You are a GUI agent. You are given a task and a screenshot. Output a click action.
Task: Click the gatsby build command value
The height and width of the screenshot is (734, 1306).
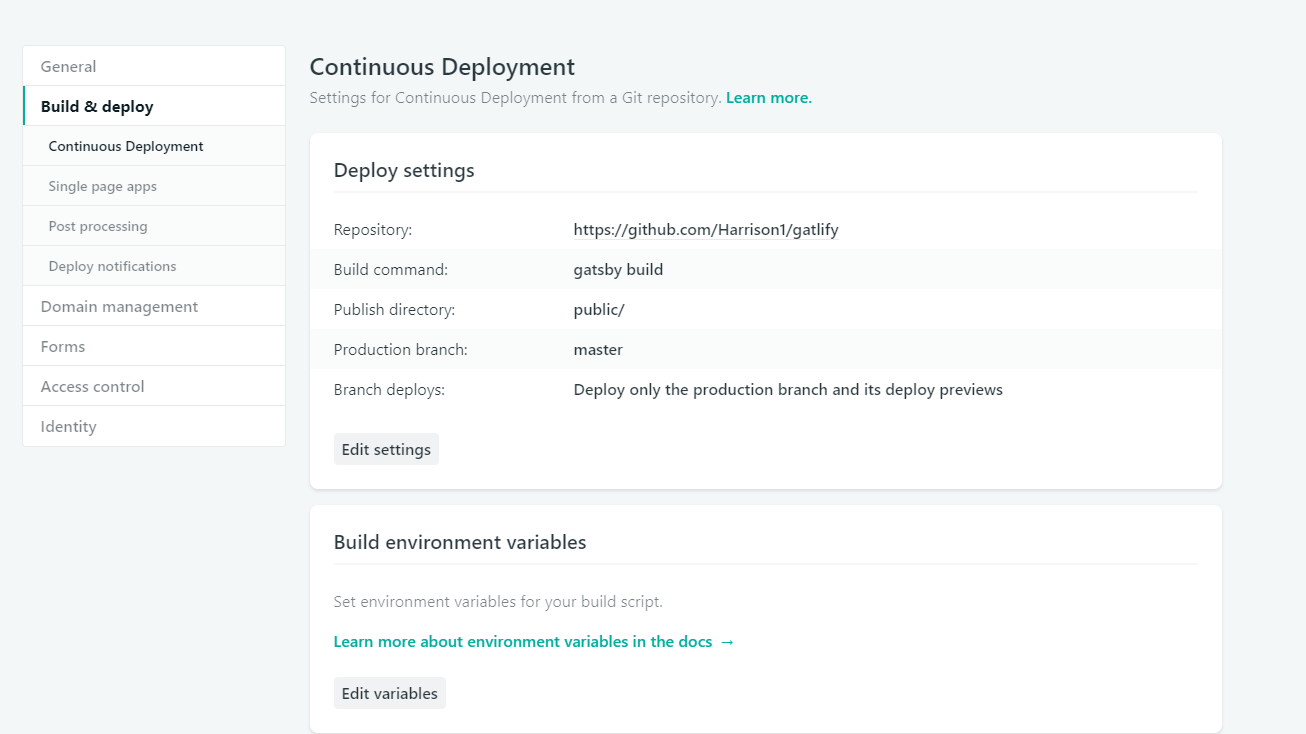click(618, 270)
